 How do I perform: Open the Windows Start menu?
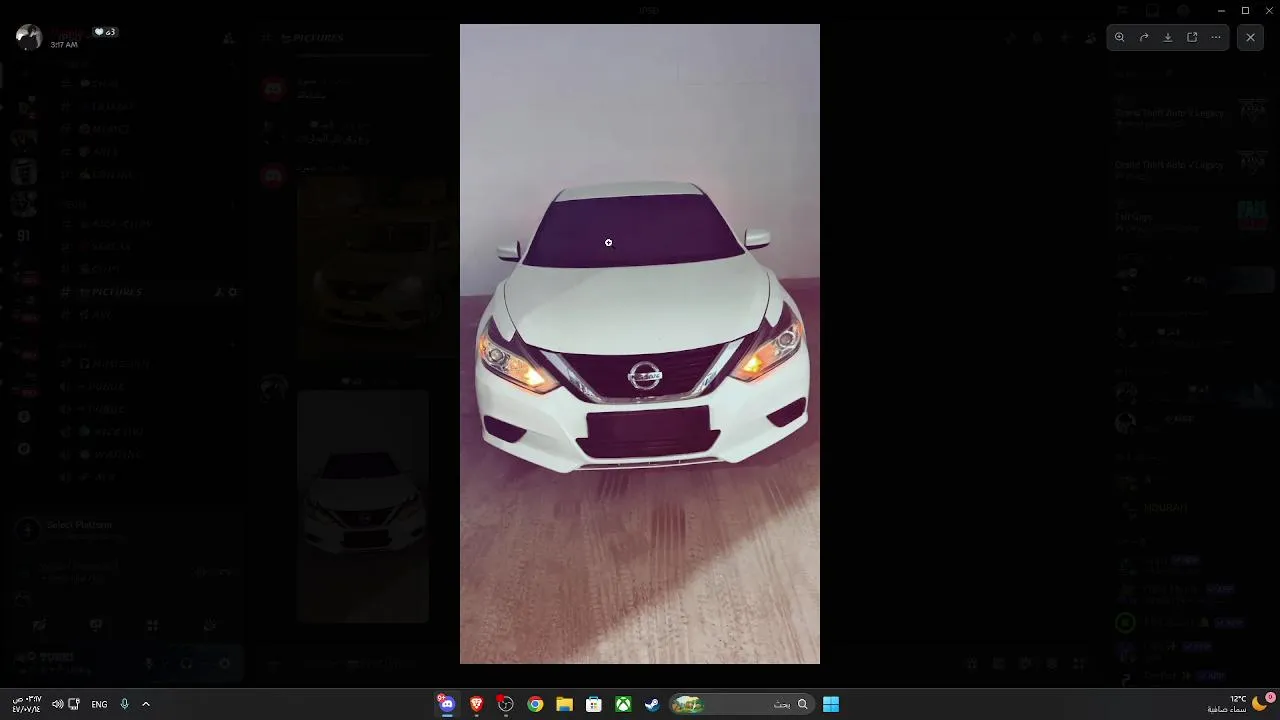tap(831, 704)
